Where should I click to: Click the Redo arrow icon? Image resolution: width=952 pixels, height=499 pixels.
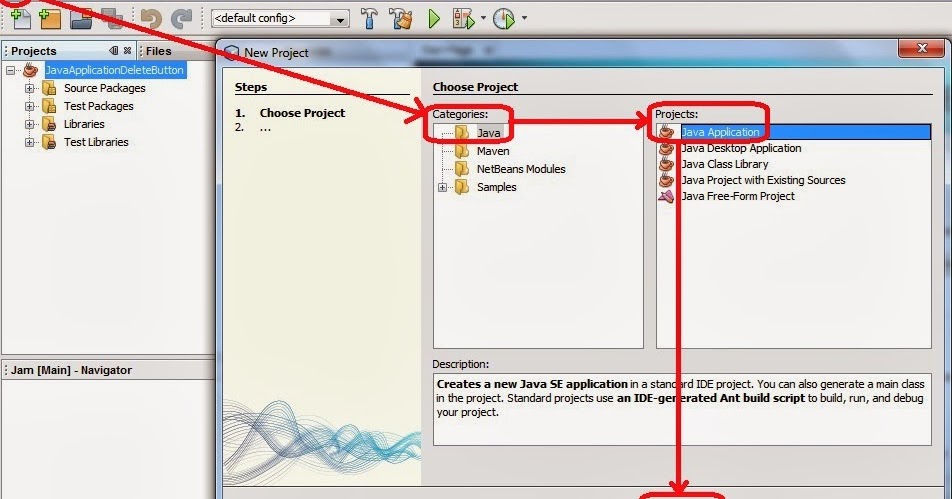[x=182, y=19]
